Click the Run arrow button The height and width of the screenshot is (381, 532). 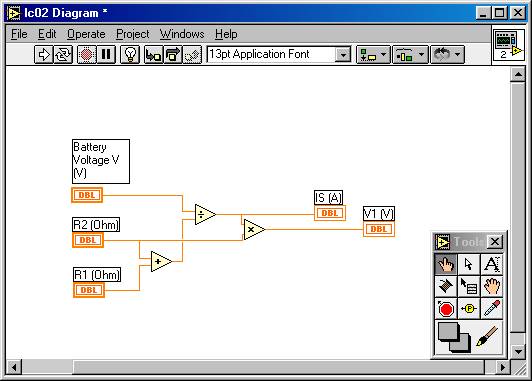[x=43, y=55]
